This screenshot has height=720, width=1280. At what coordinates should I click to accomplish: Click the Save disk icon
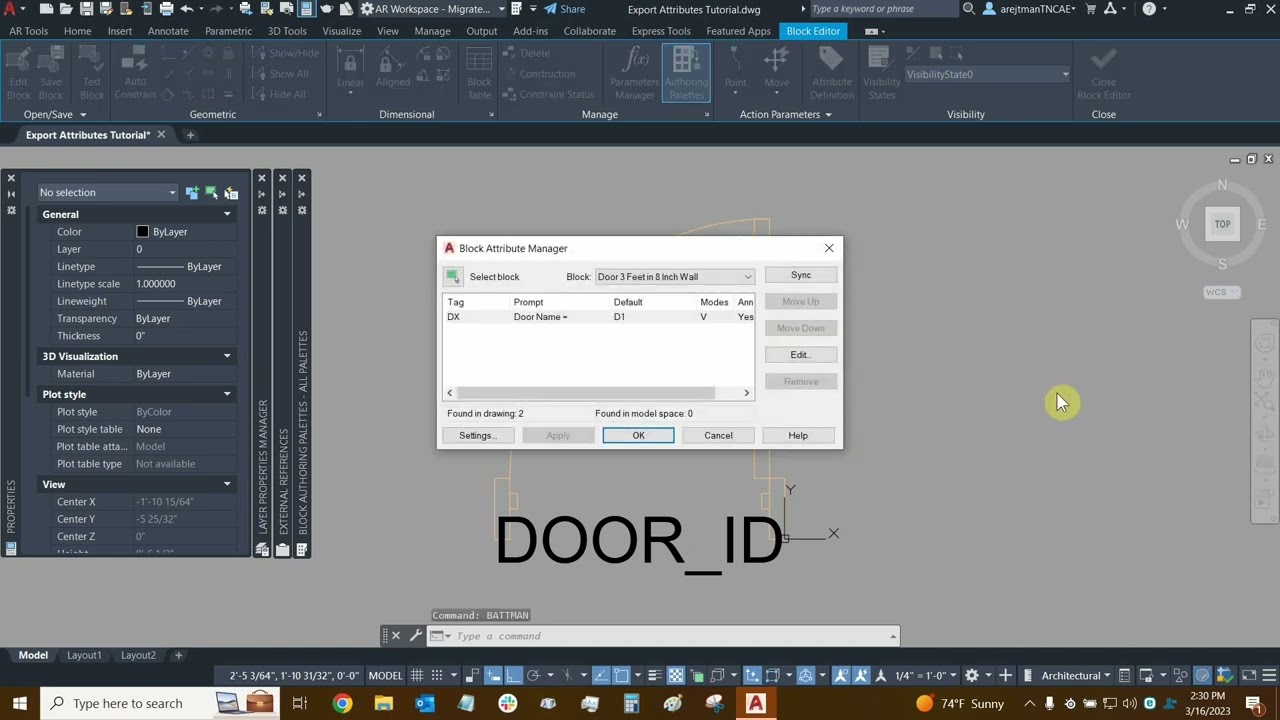click(x=86, y=9)
